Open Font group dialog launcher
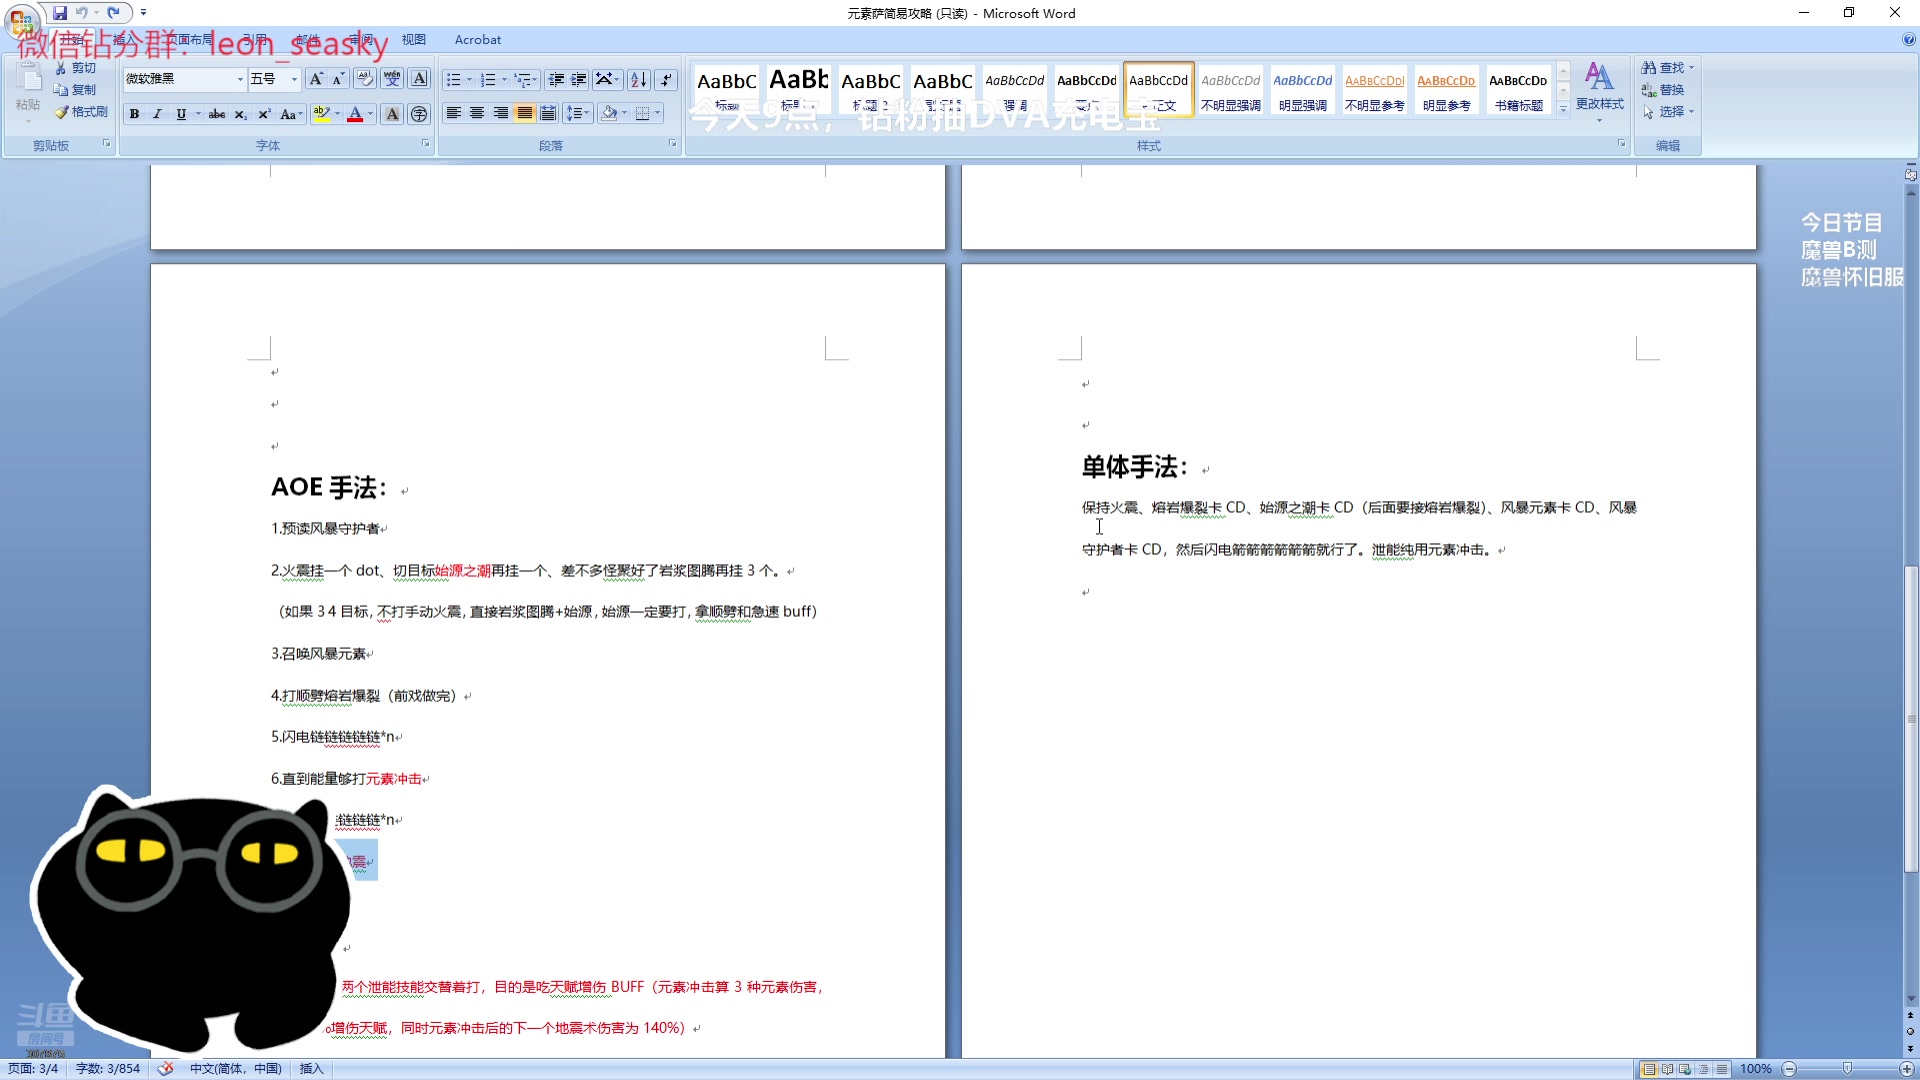1920x1080 pixels. (425, 144)
